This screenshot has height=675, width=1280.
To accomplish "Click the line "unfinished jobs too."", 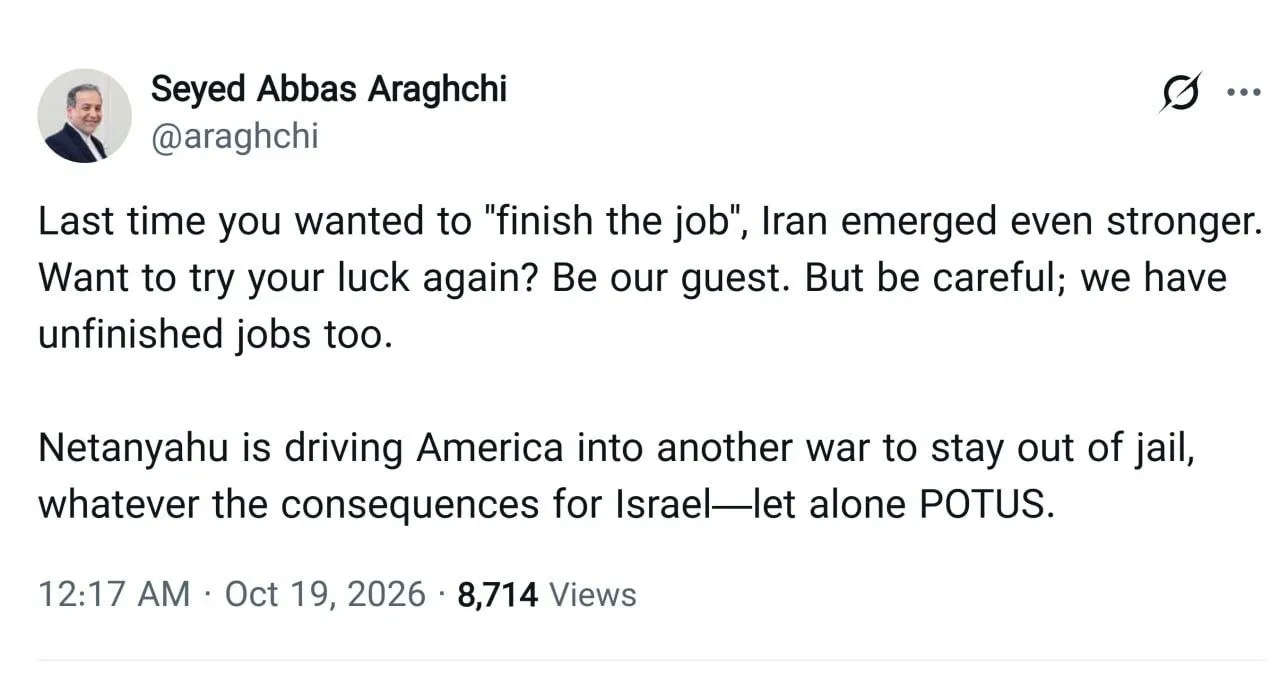I will point(211,335).
